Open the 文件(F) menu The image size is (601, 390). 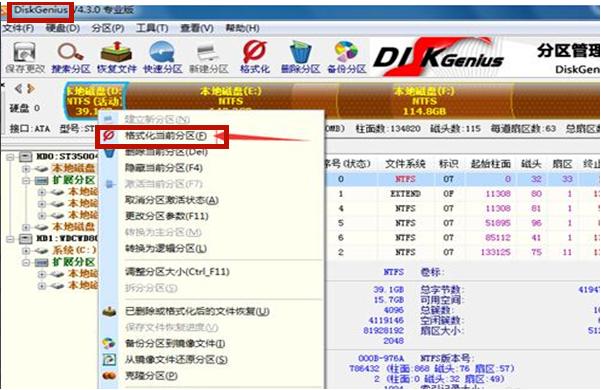click(18, 28)
